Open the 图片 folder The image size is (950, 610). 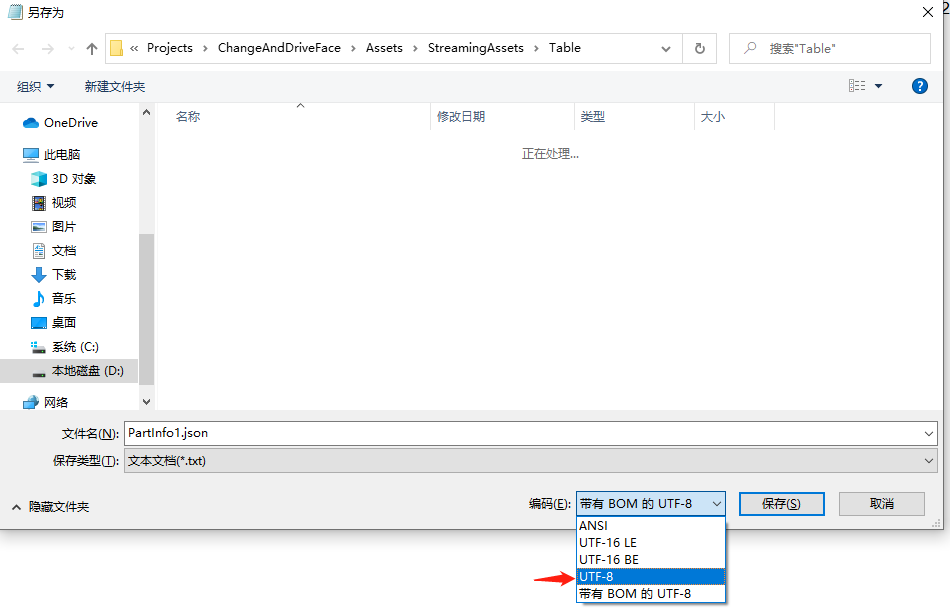(x=54, y=227)
